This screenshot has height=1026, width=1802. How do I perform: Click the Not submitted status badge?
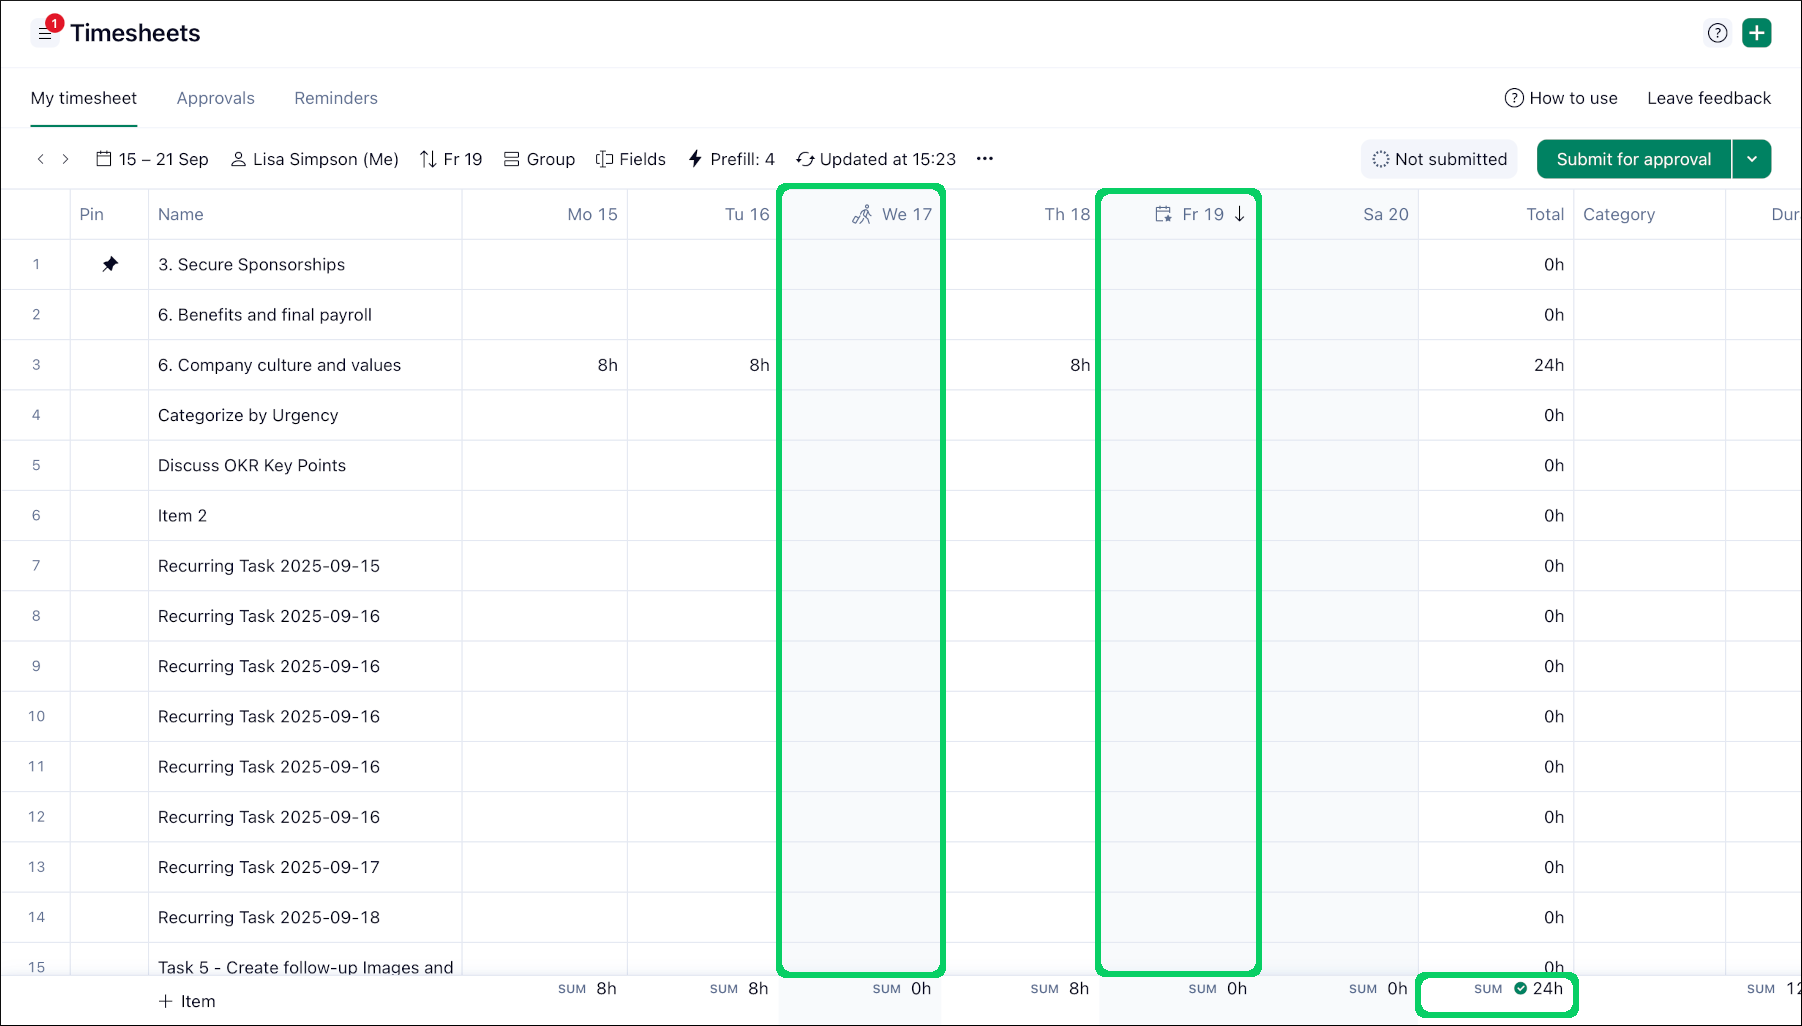tap(1439, 159)
